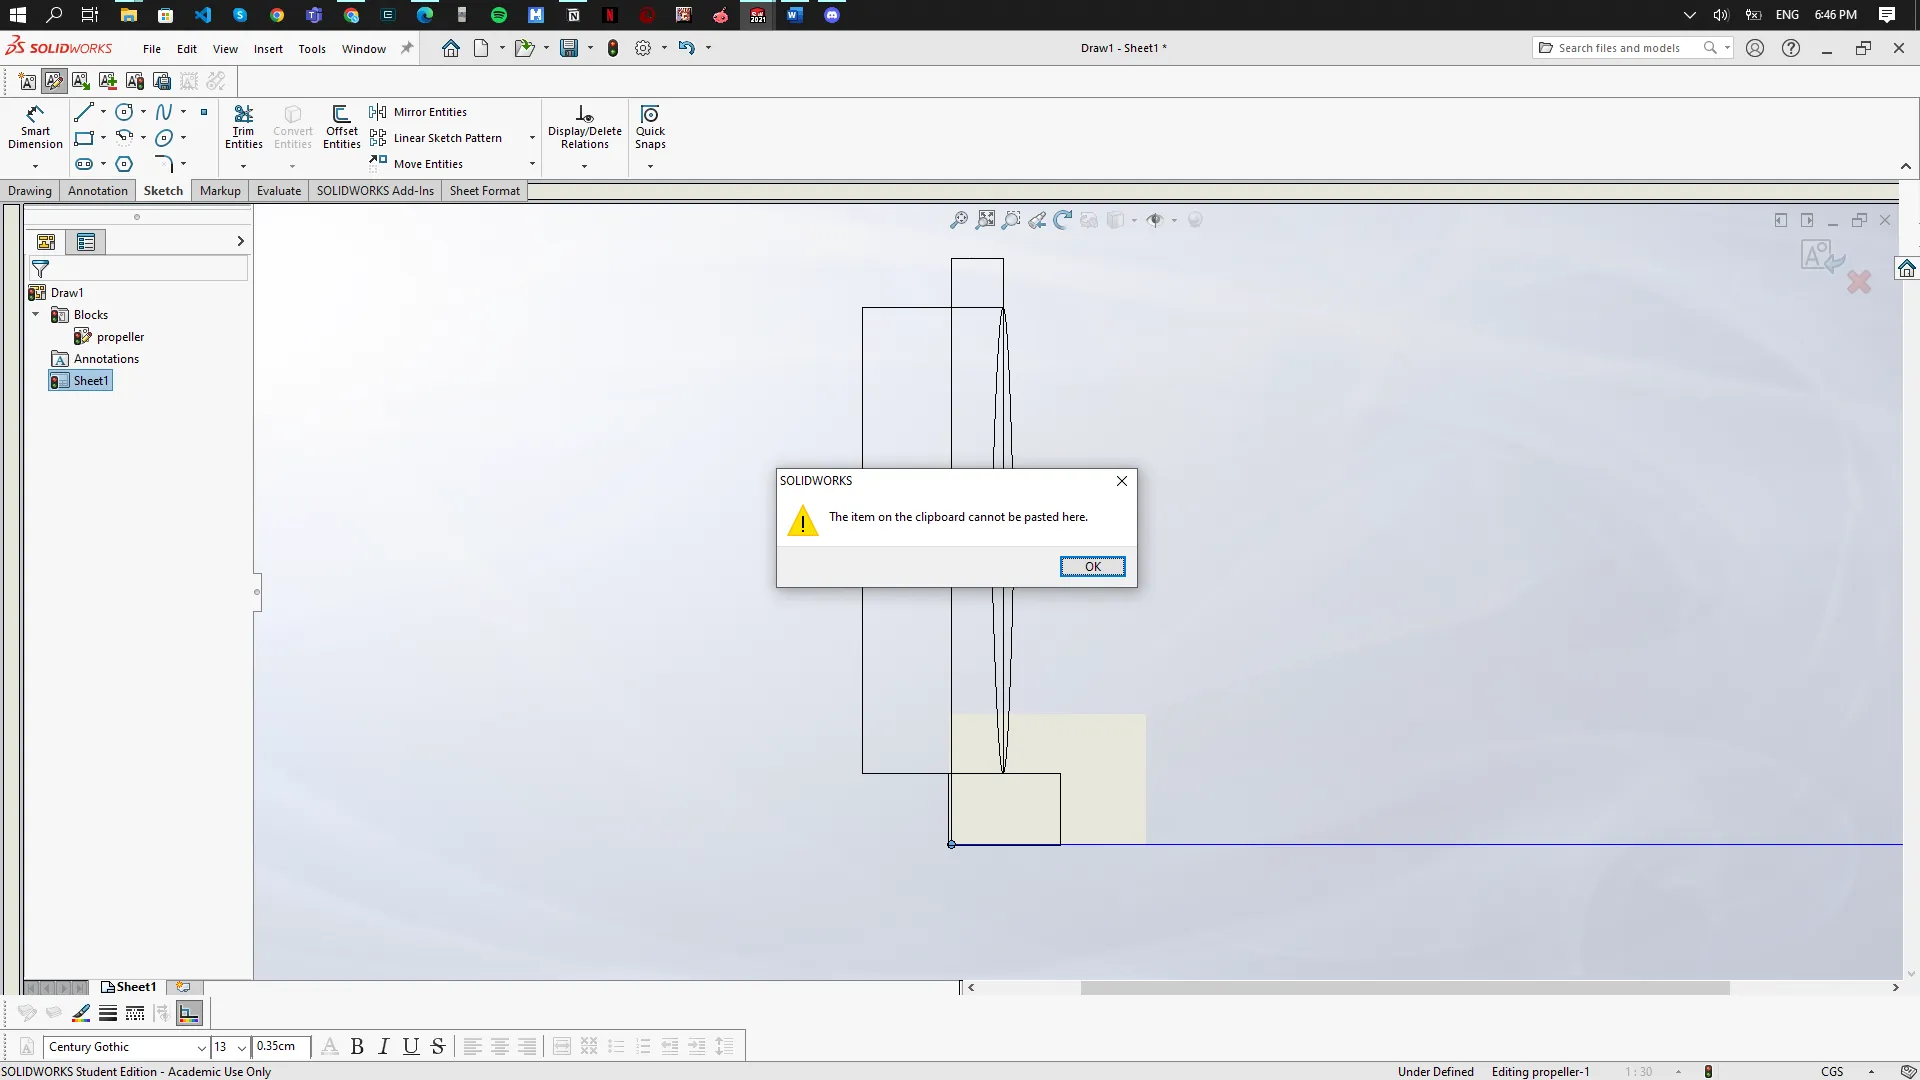Select the Line sketch tool
1920x1080 pixels.
coord(84,112)
